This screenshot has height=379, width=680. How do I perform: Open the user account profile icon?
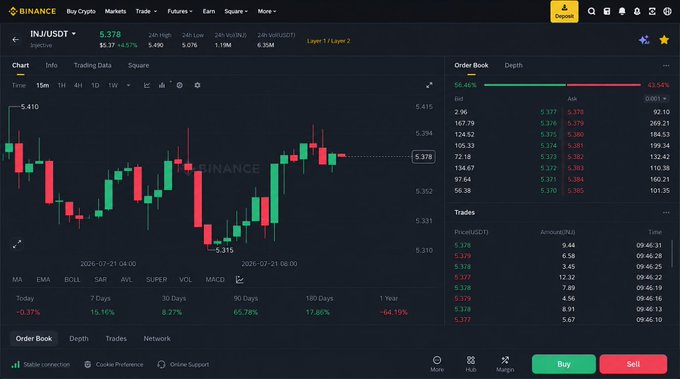637,11
